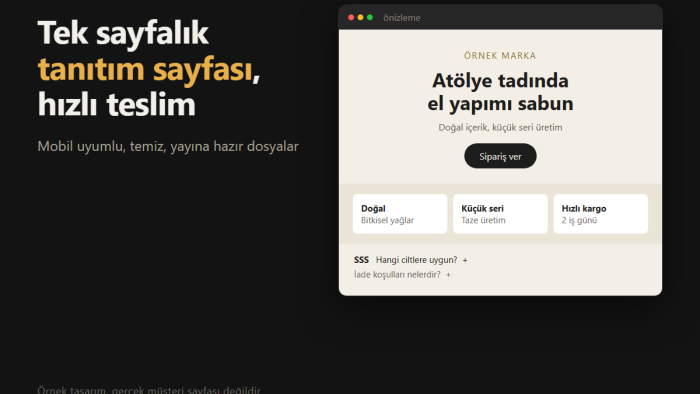Viewport: 700px width, 394px height.
Task: Select the 'Doğal' feature card
Action: [x=400, y=214]
